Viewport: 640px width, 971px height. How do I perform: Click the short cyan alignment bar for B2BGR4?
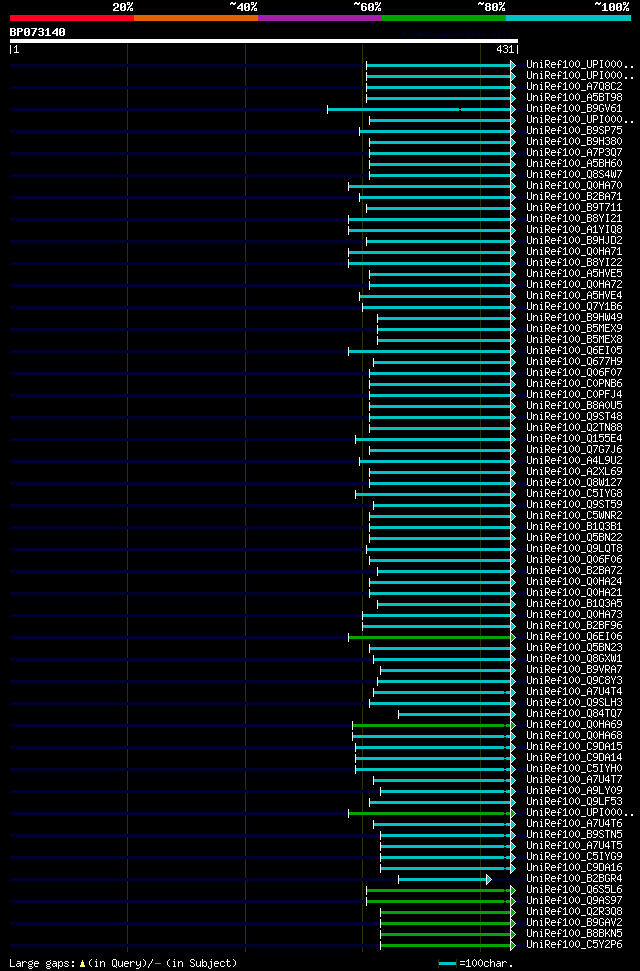445,879
